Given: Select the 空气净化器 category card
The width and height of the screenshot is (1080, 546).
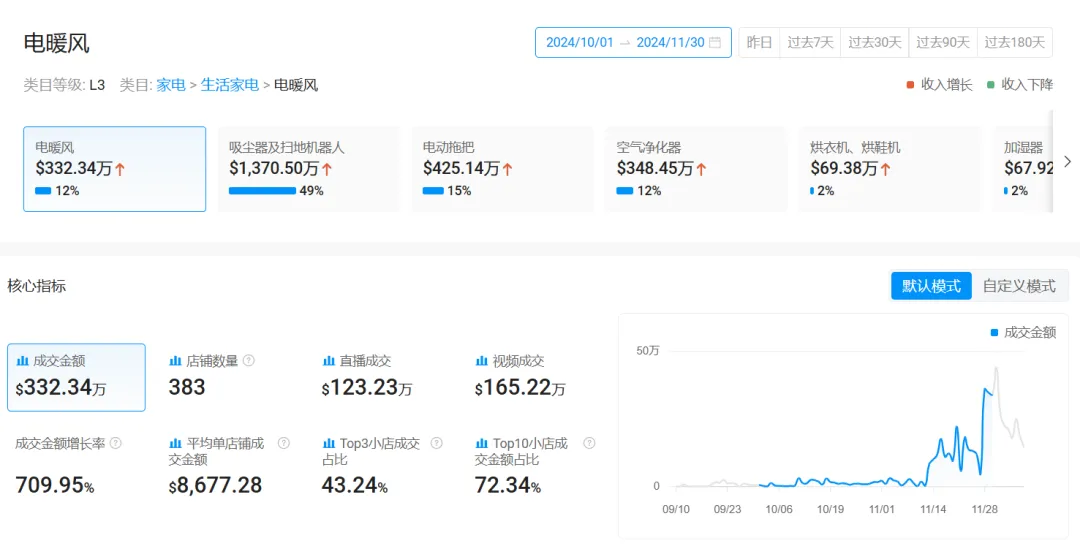Looking at the screenshot, I should click(696, 168).
